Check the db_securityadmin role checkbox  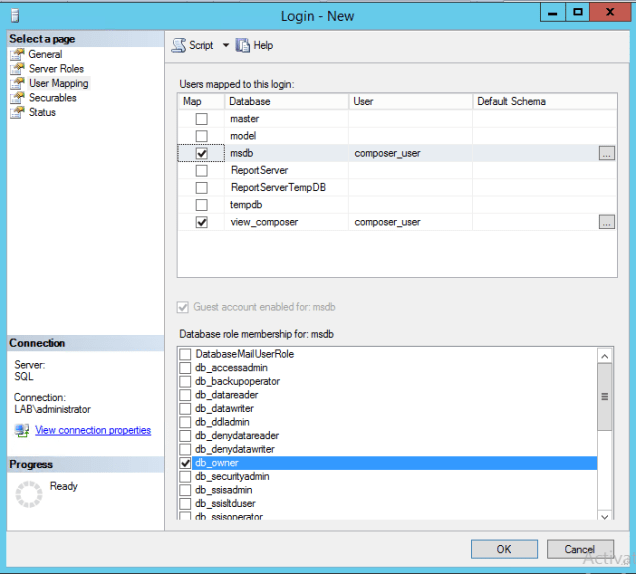(x=185, y=476)
